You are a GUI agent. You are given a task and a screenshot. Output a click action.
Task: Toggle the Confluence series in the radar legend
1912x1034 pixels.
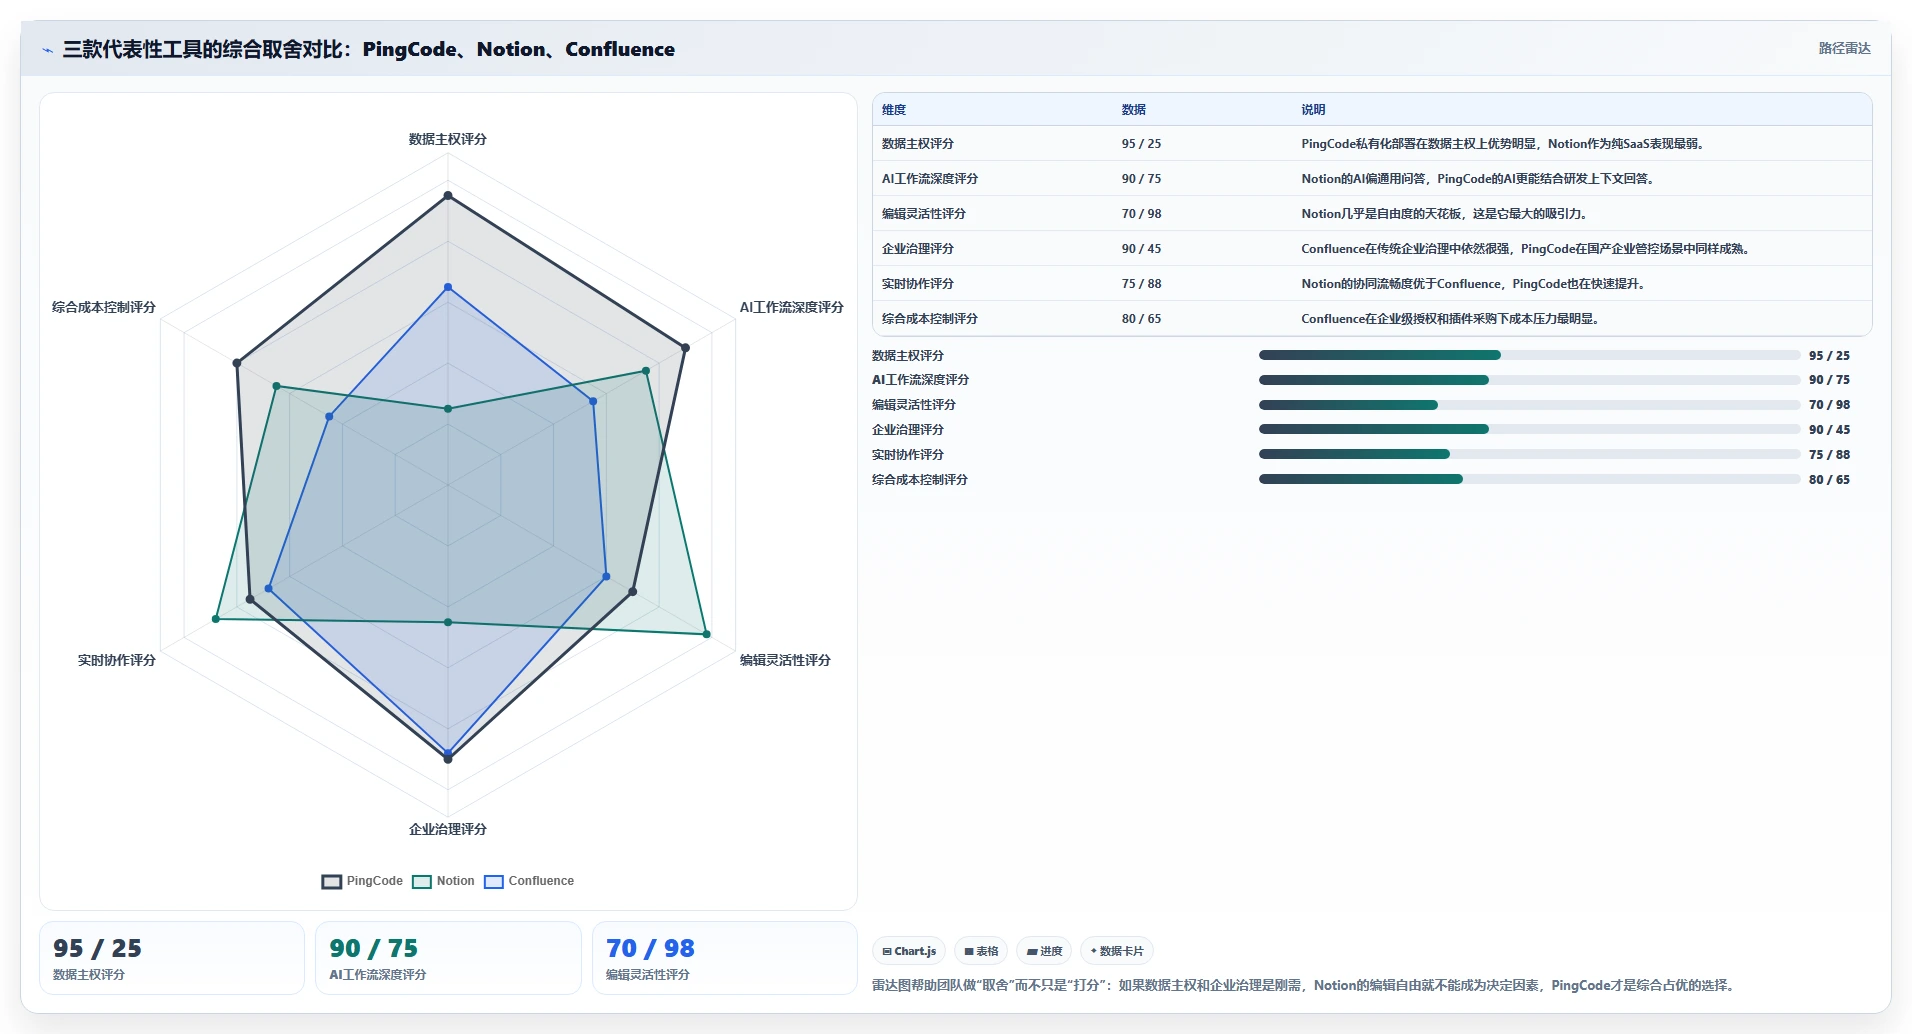pos(529,881)
